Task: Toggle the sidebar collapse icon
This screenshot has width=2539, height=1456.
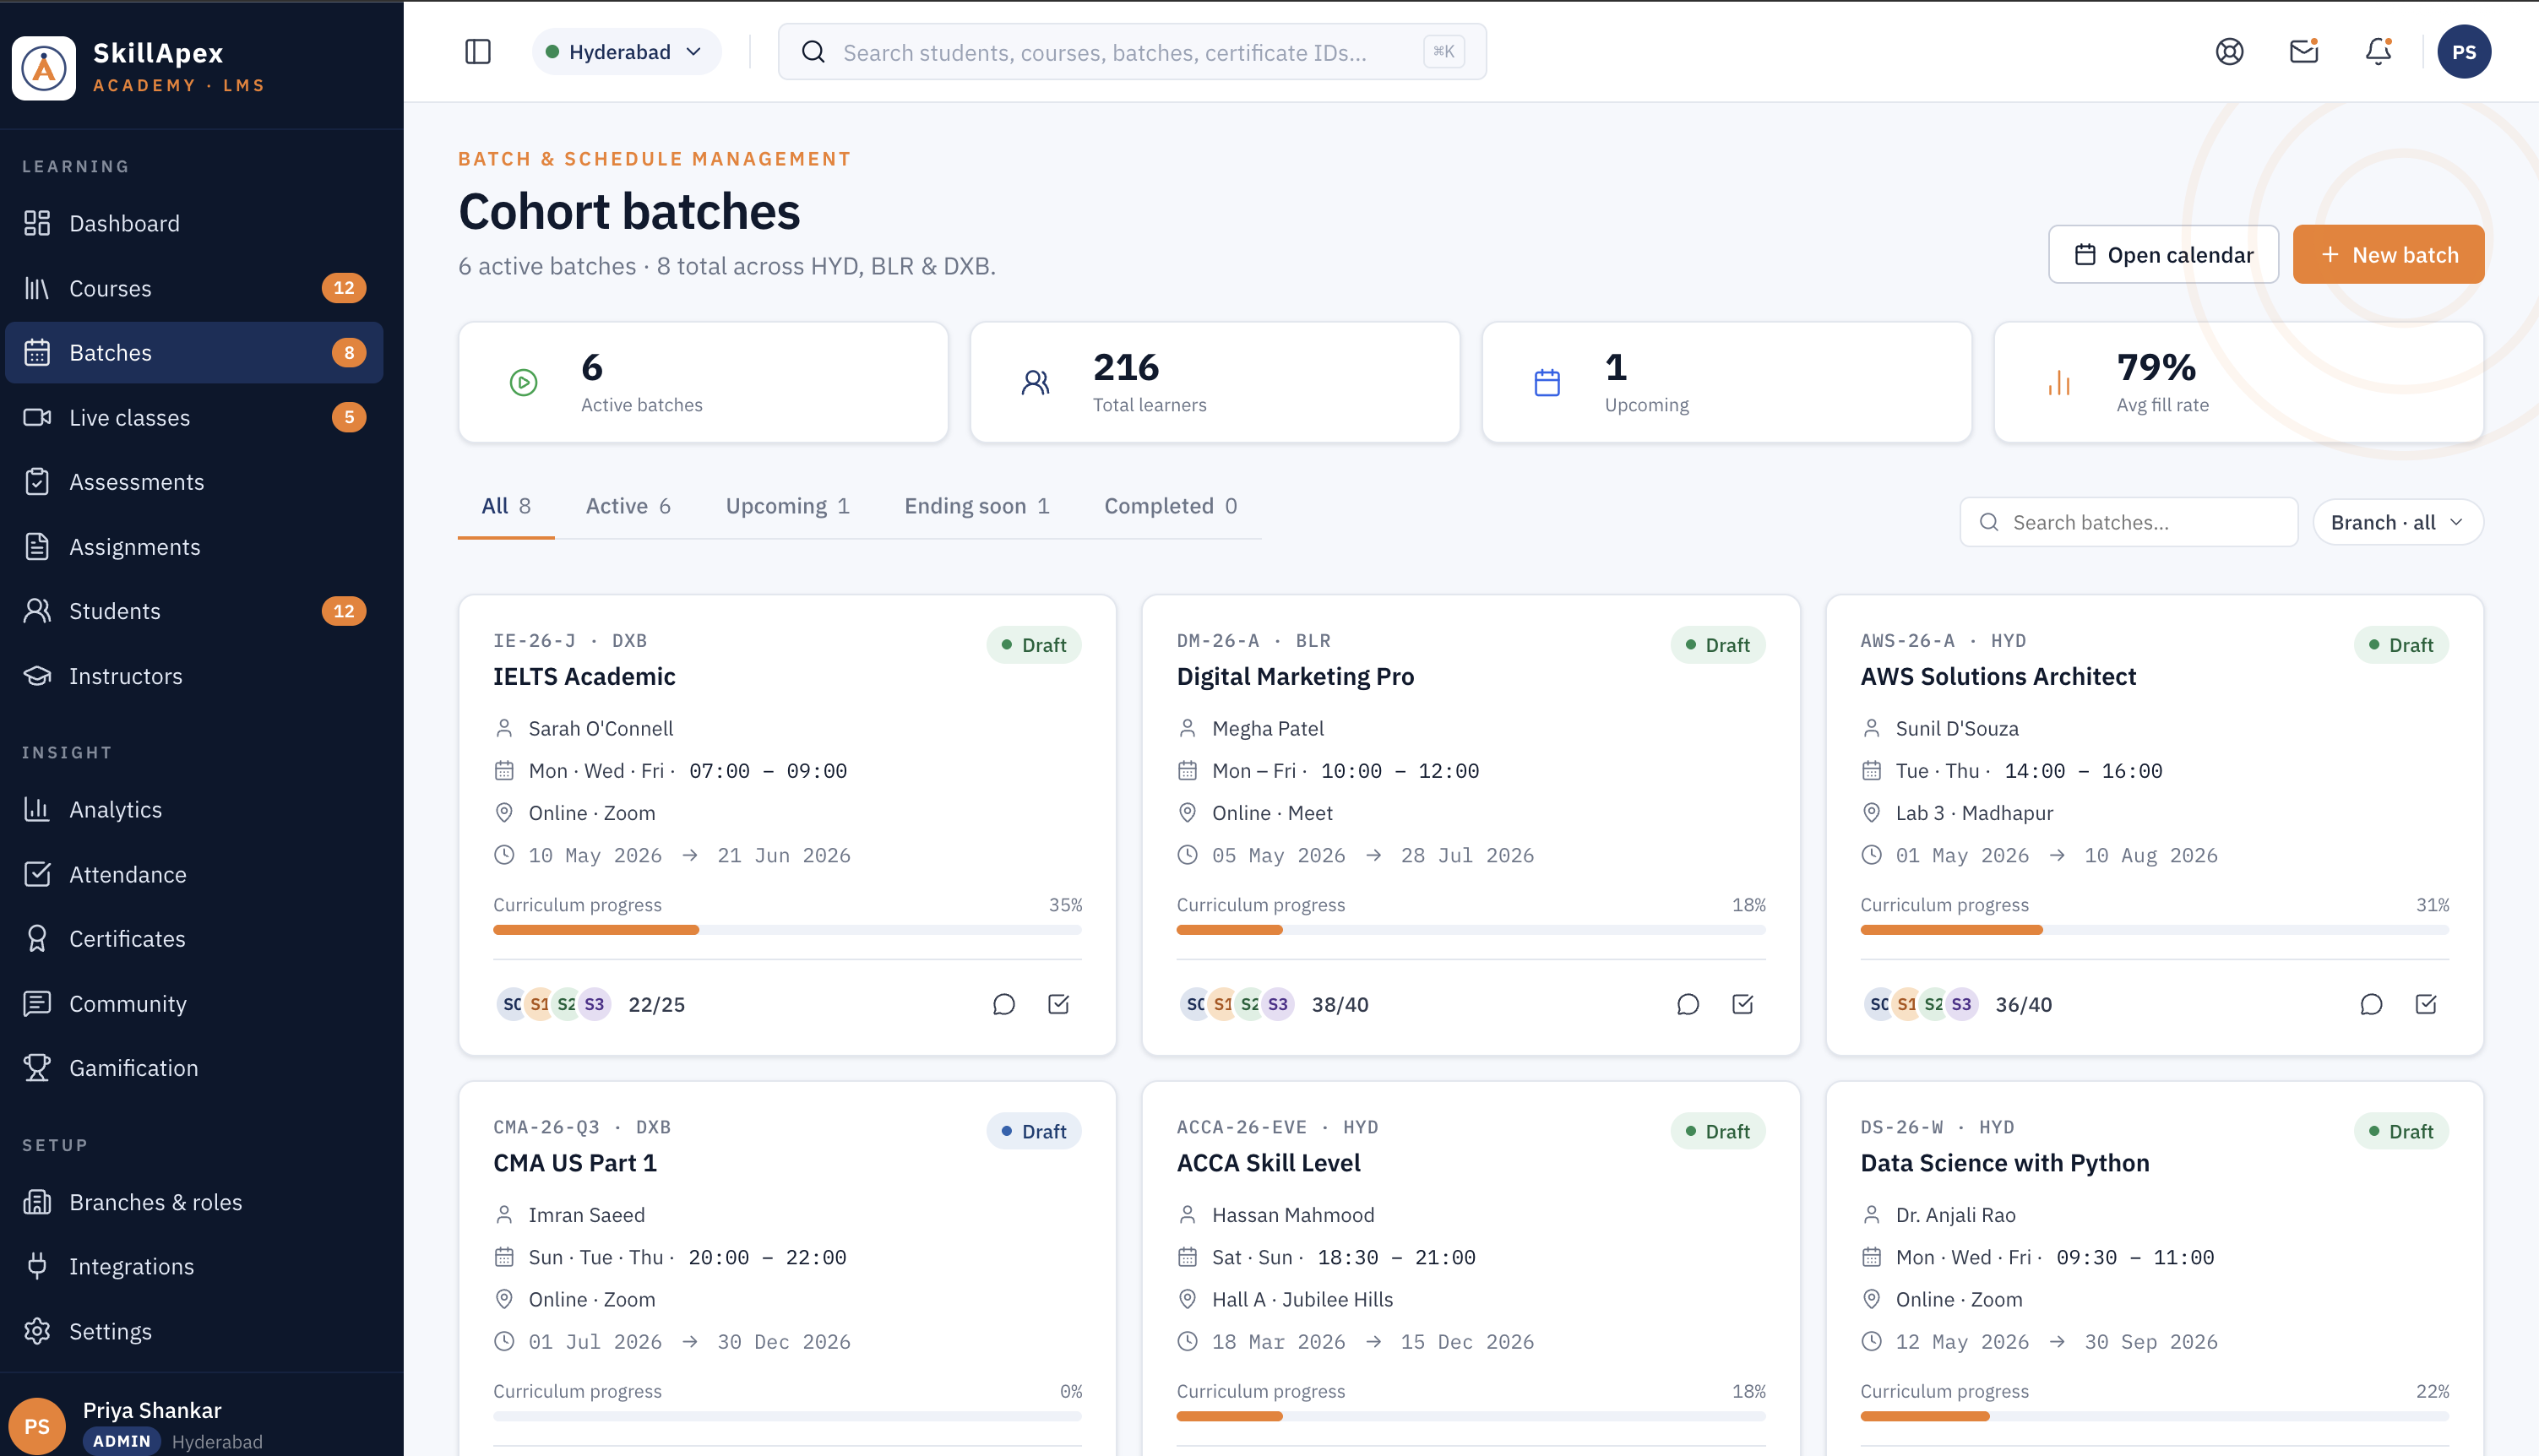Action: click(x=478, y=52)
